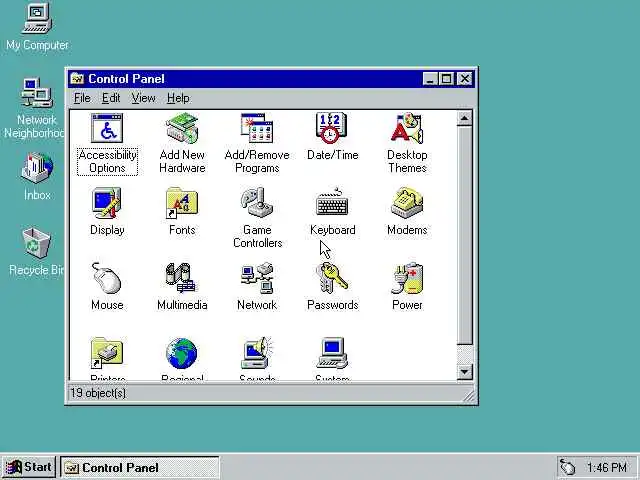Open Add/Remove Programs icon

click(257, 128)
